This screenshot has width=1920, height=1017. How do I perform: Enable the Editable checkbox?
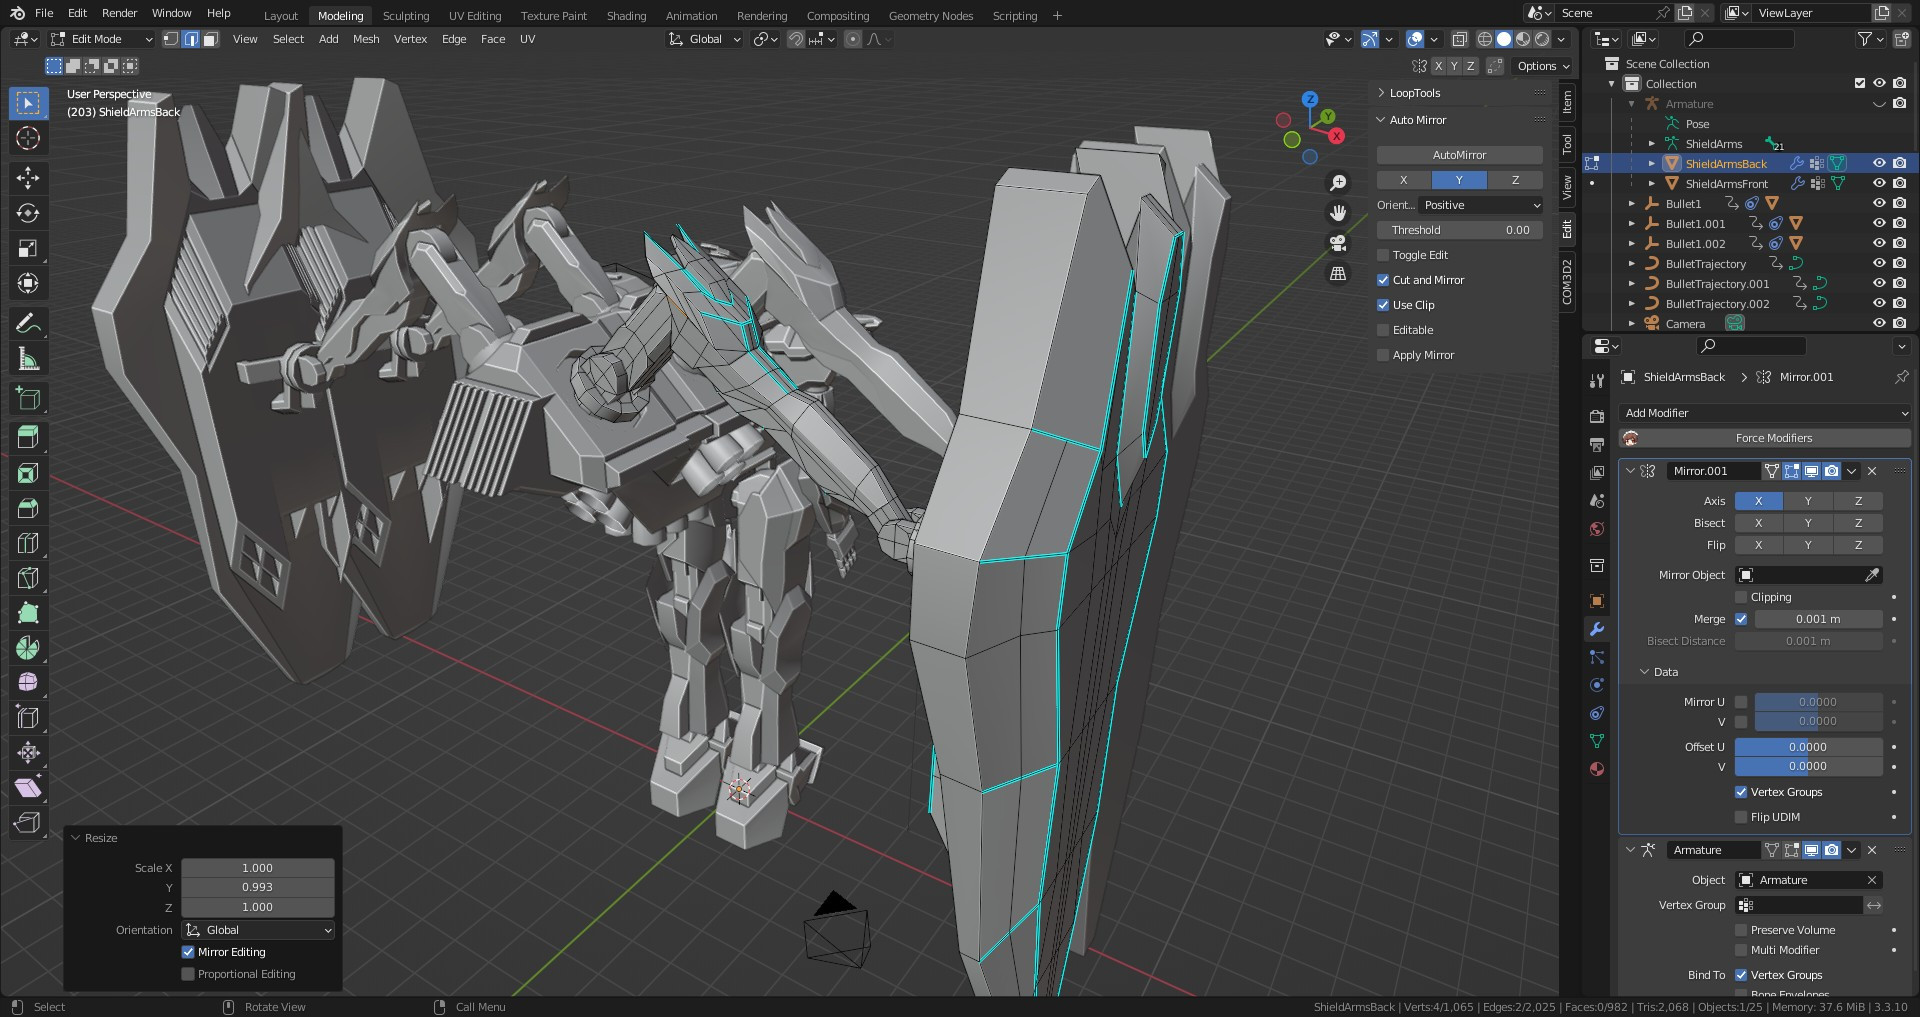coord(1383,330)
